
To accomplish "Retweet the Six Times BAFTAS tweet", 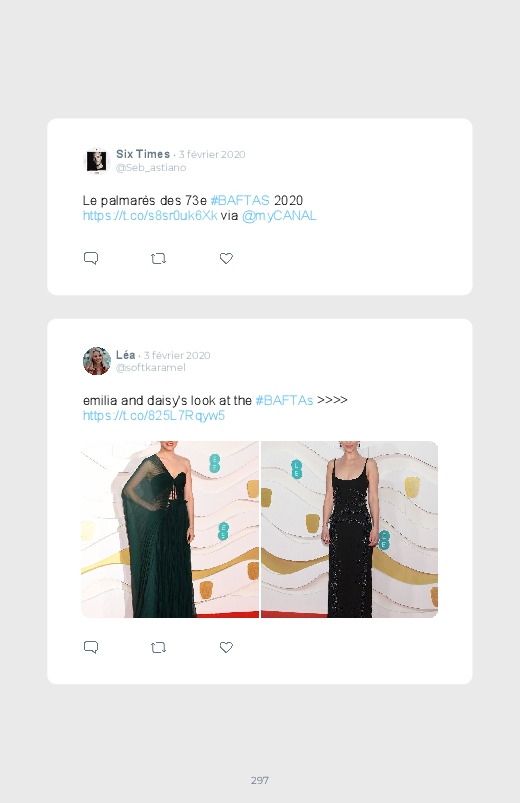I will 158,259.
